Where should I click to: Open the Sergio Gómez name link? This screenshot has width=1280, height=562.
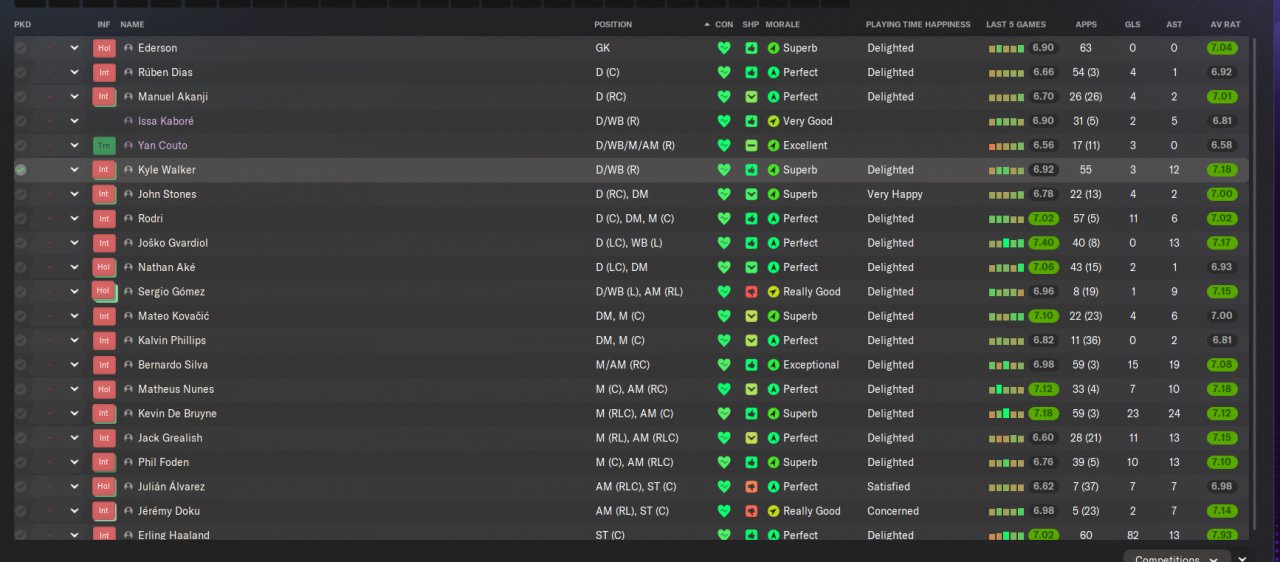(171, 292)
